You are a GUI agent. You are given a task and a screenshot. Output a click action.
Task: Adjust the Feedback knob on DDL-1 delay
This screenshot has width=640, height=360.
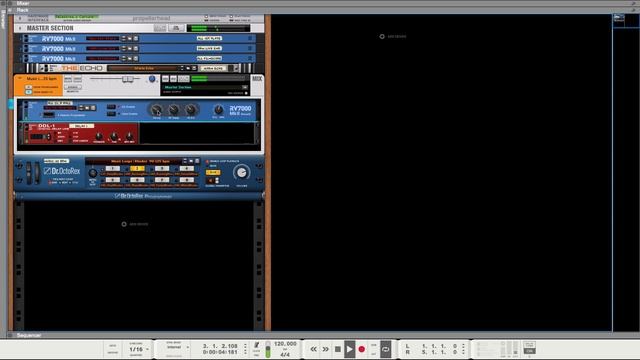(99, 136)
